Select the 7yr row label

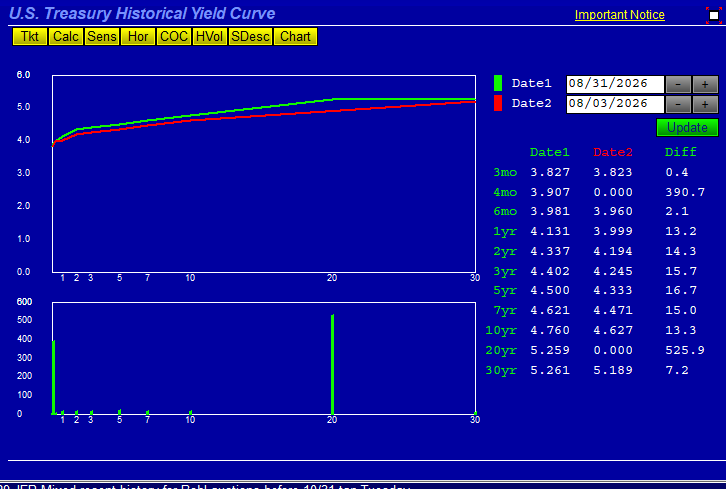tap(505, 310)
